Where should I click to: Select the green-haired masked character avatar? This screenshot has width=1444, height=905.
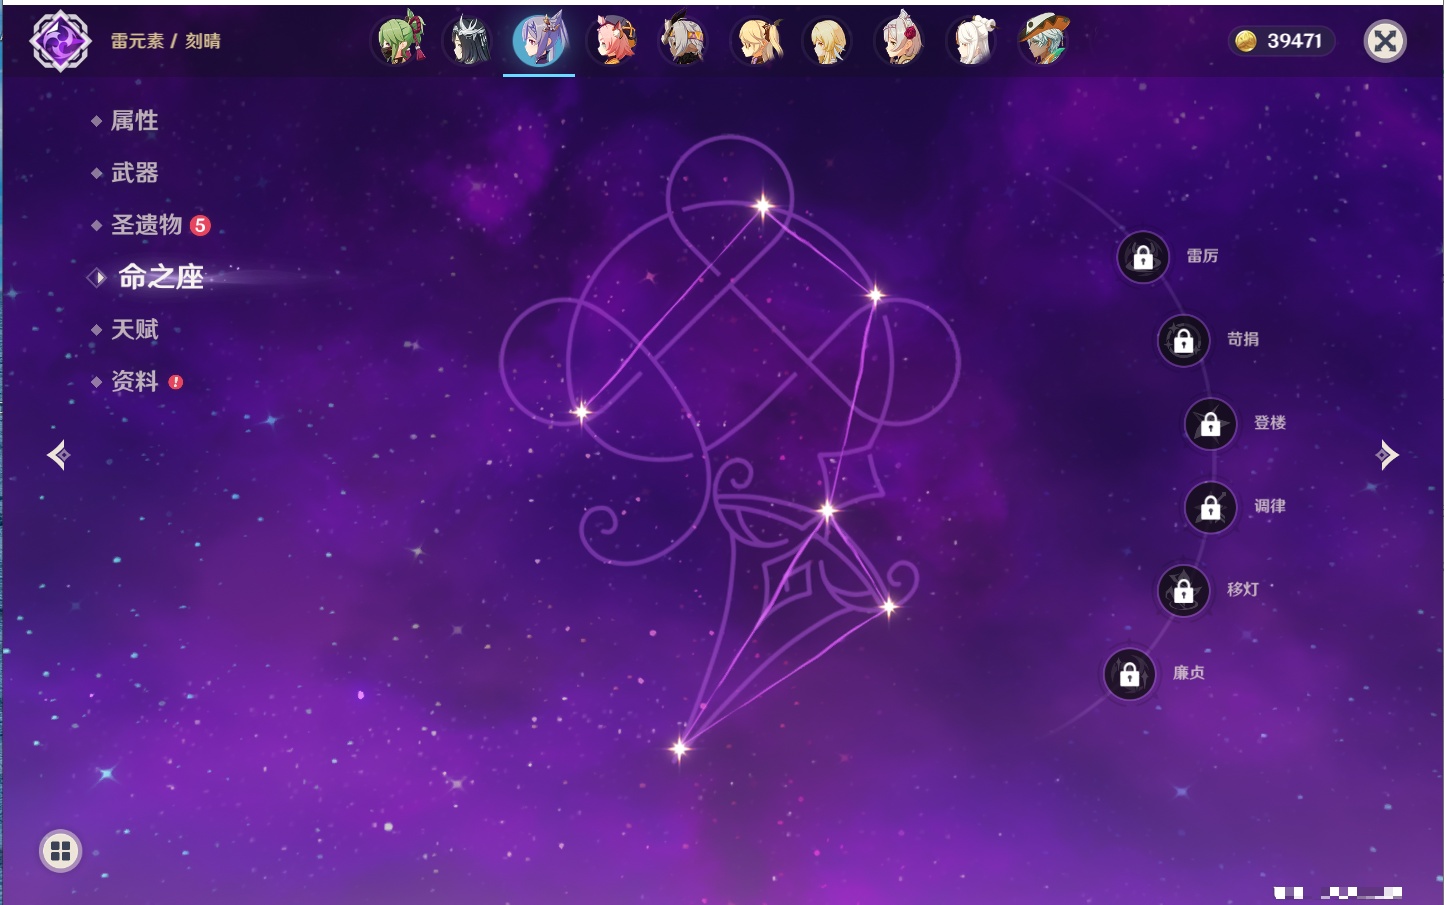click(400, 40)
